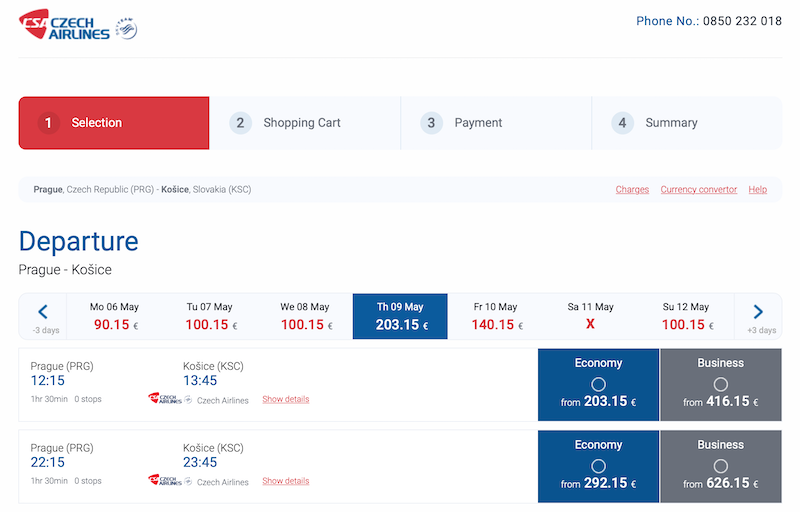The height and width of the screenshot is (512, 800).
Task: Show details for the 22:15 flight
Action: pyautogui.click(x=286, y=481)
